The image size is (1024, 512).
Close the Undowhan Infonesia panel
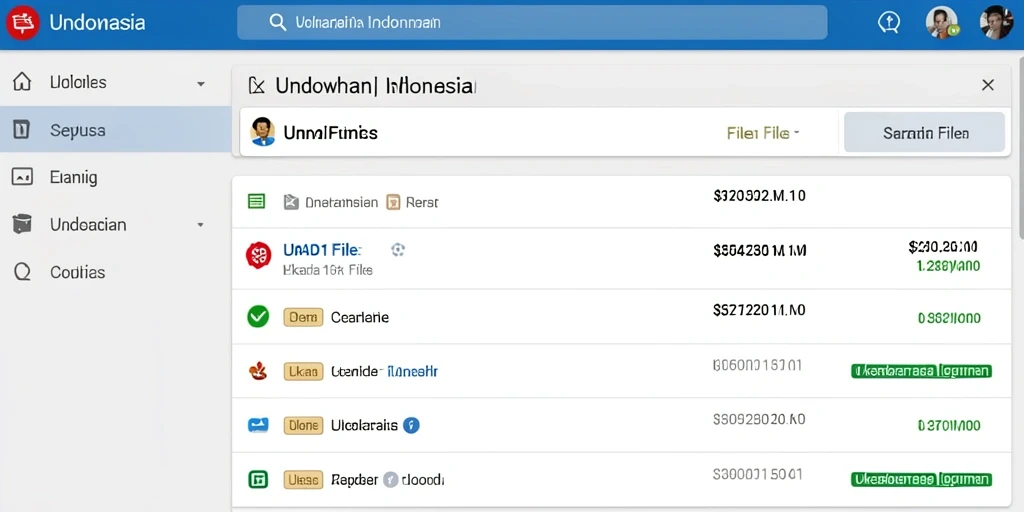988,85
